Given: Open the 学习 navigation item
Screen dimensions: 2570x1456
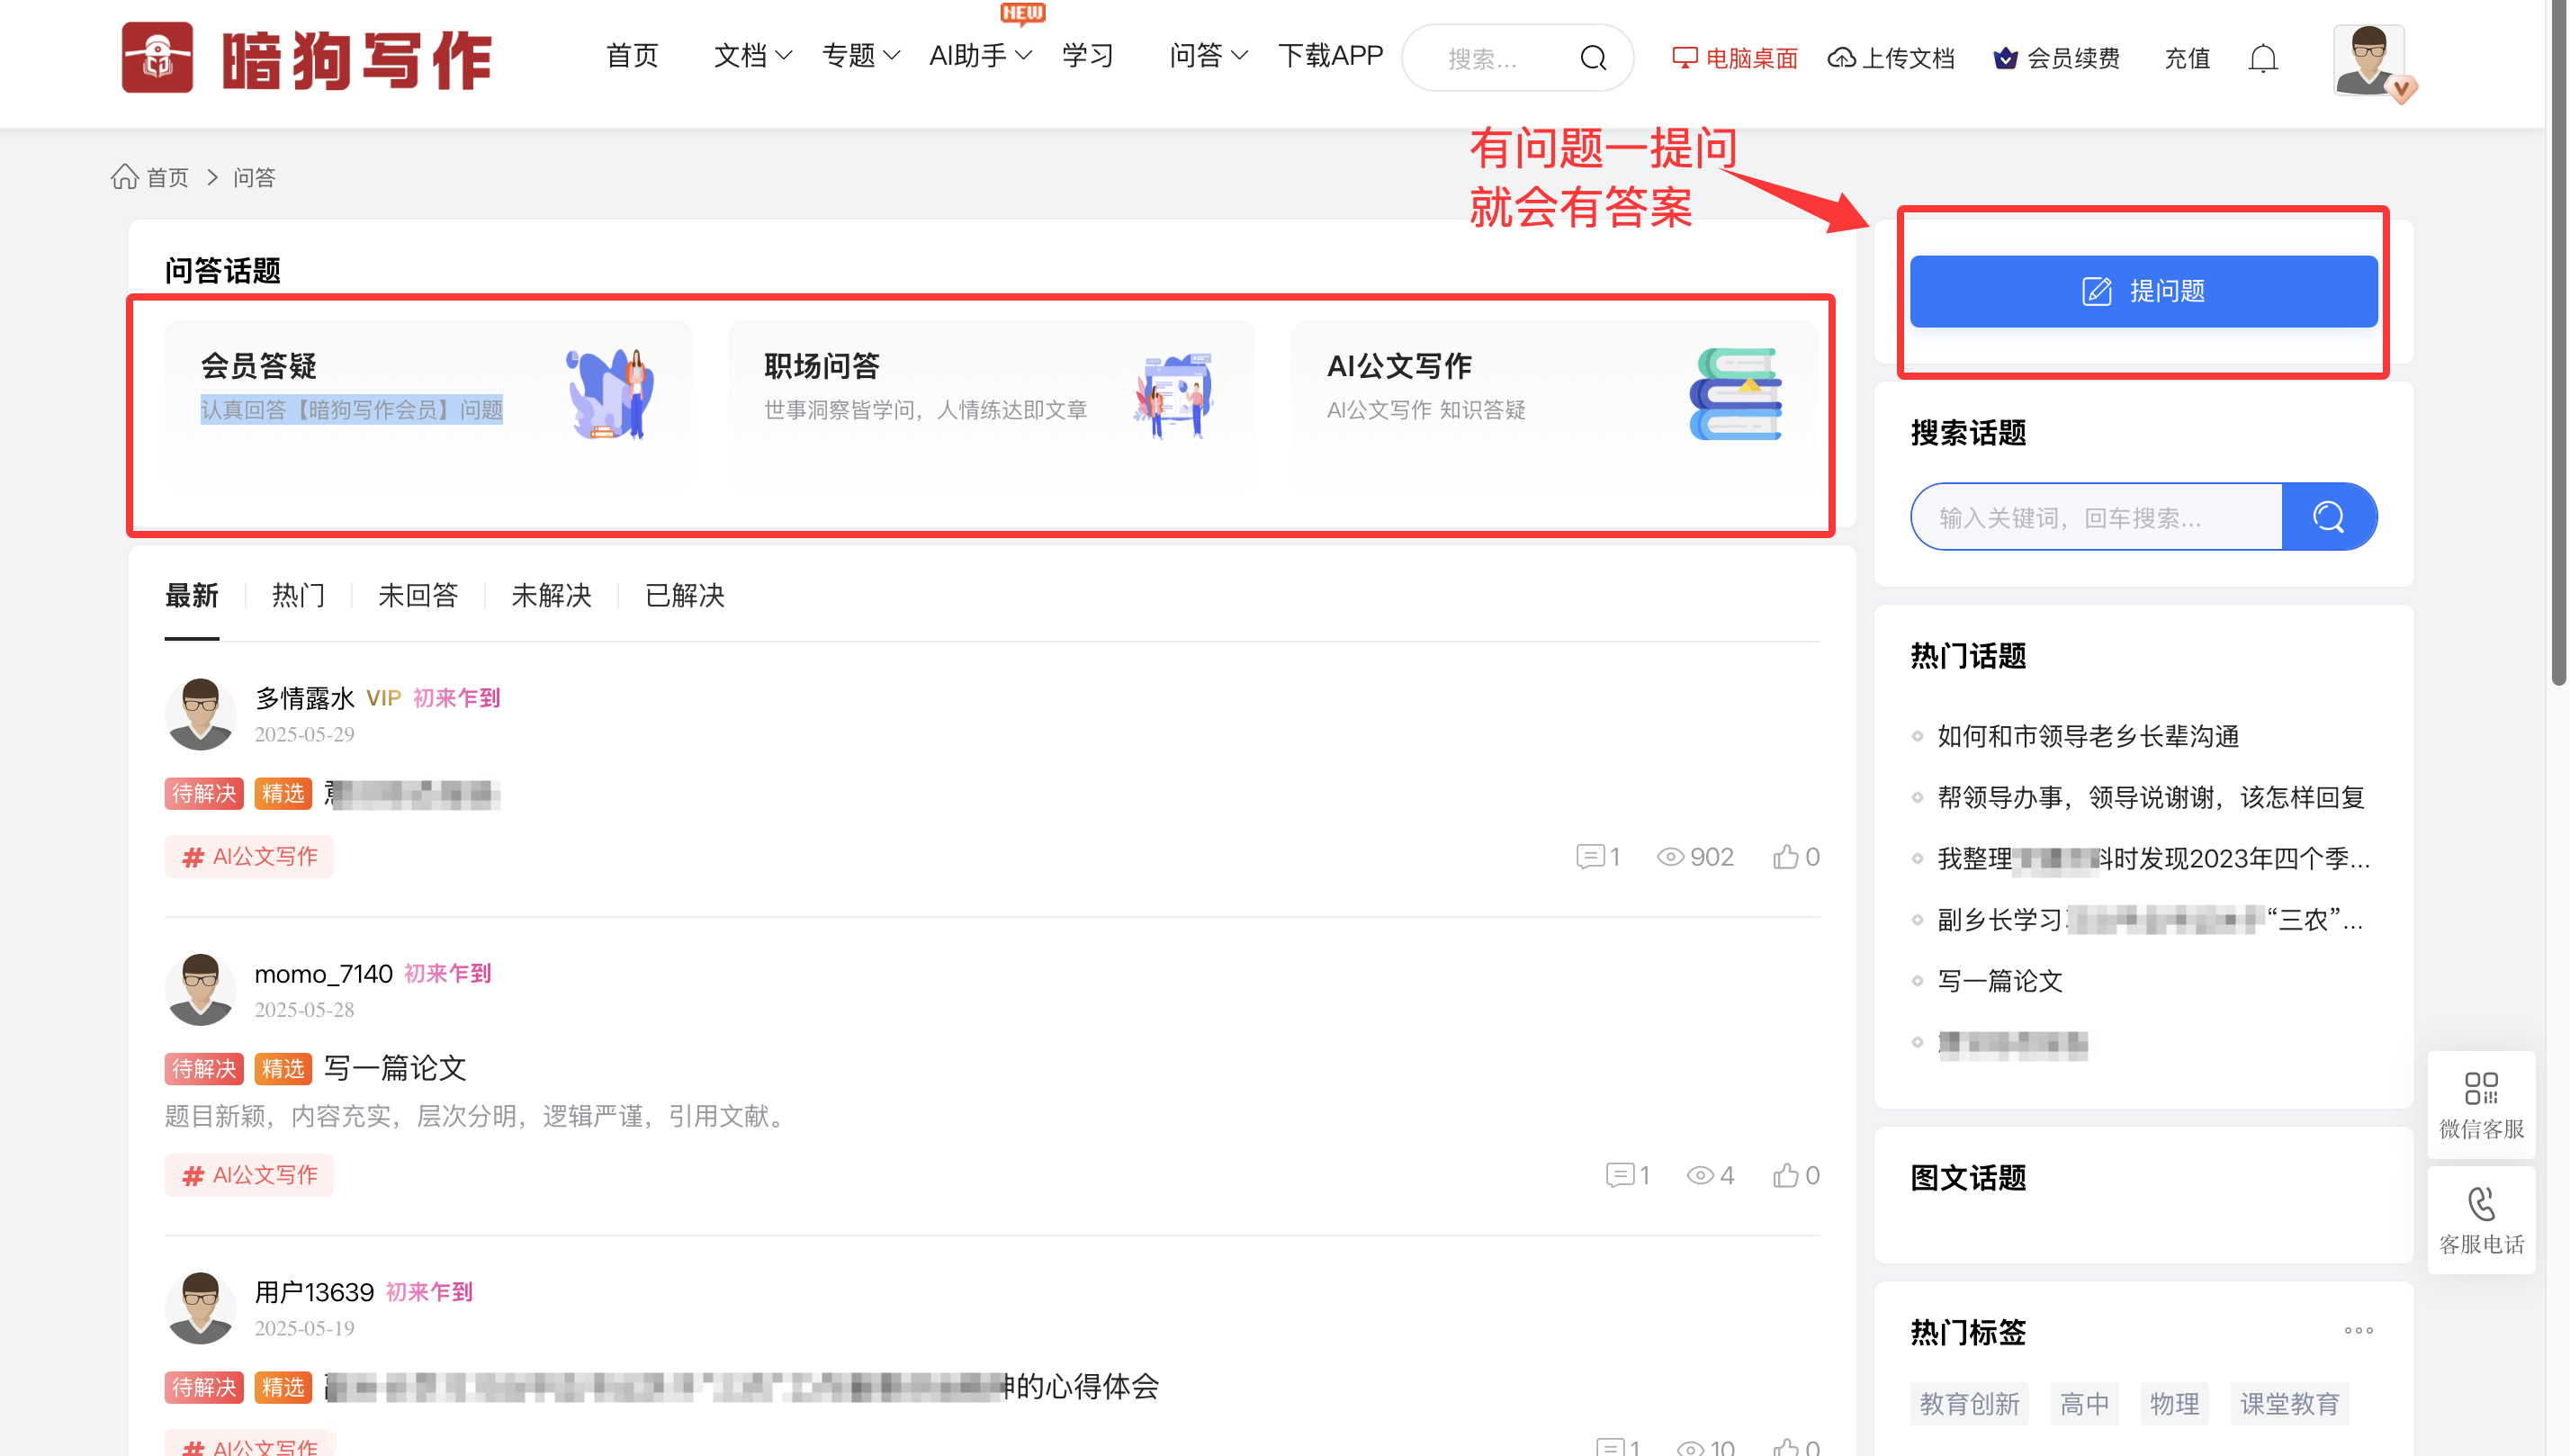Looking at the screenshot, I should point(1088,55).
